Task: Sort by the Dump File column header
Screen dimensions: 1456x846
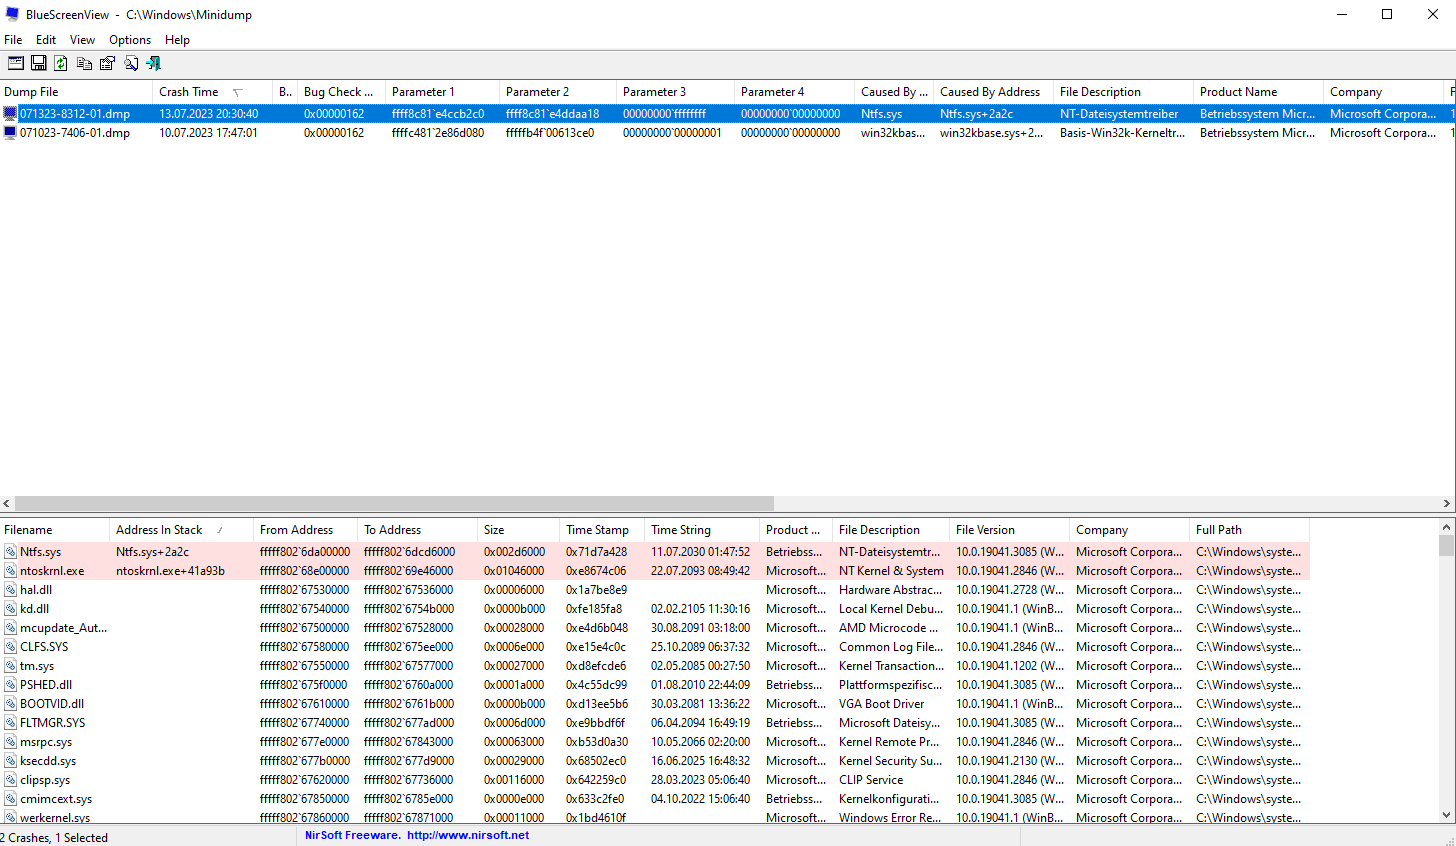Action: pyautogui.click(x=77, y=92)
